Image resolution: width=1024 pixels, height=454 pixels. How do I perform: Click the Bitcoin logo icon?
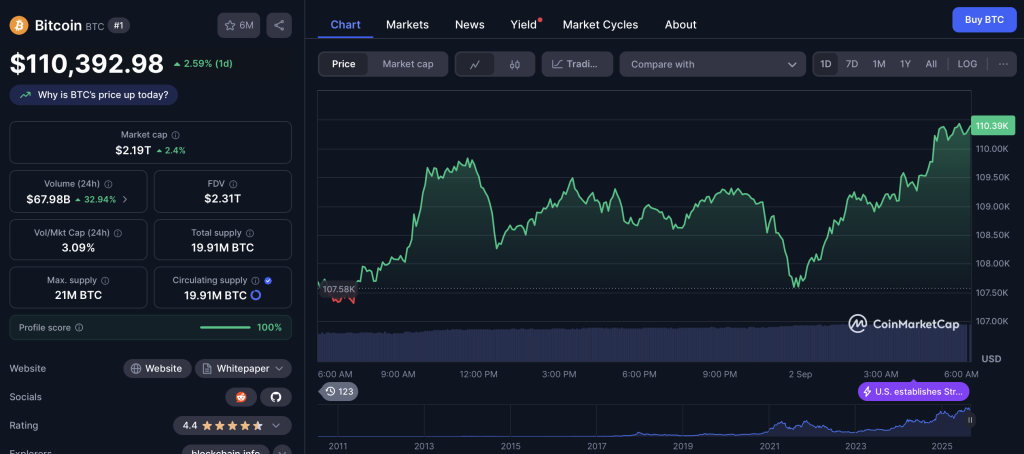[19, 25]
